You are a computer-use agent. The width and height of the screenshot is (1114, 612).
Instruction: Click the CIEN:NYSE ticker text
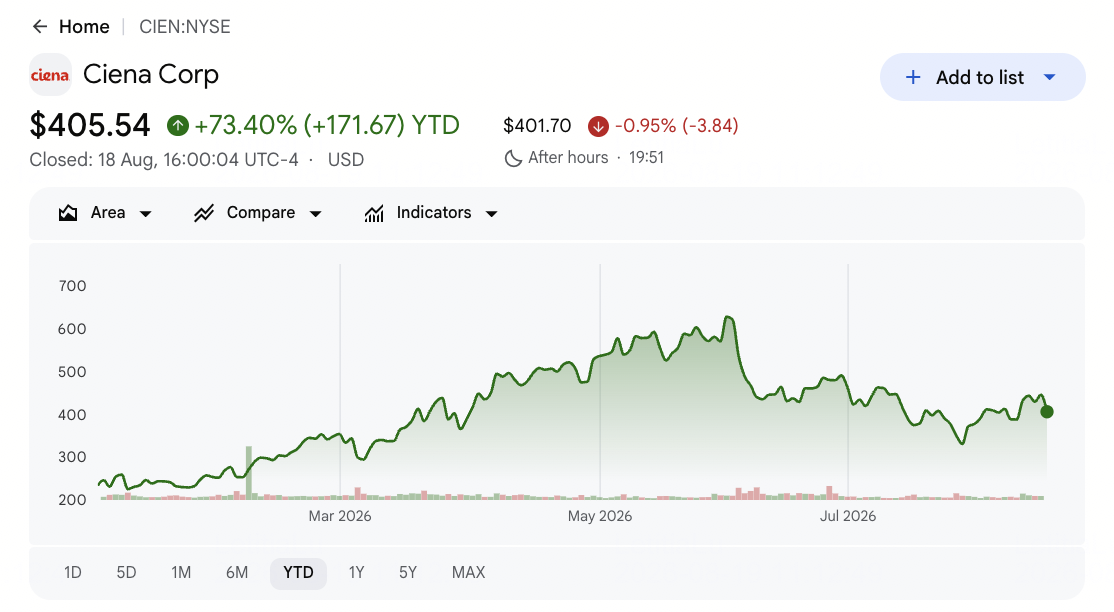[185, 27]
